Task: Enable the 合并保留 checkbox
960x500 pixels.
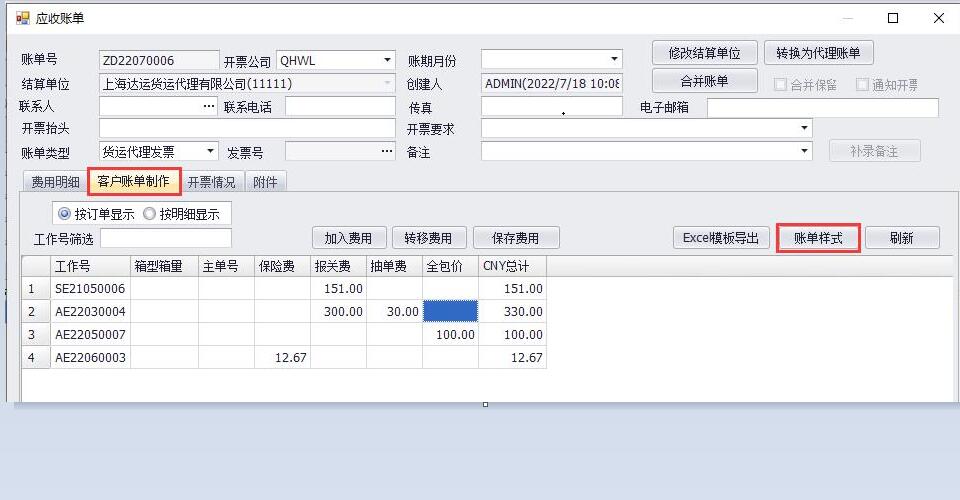Action: click(781, 85)
